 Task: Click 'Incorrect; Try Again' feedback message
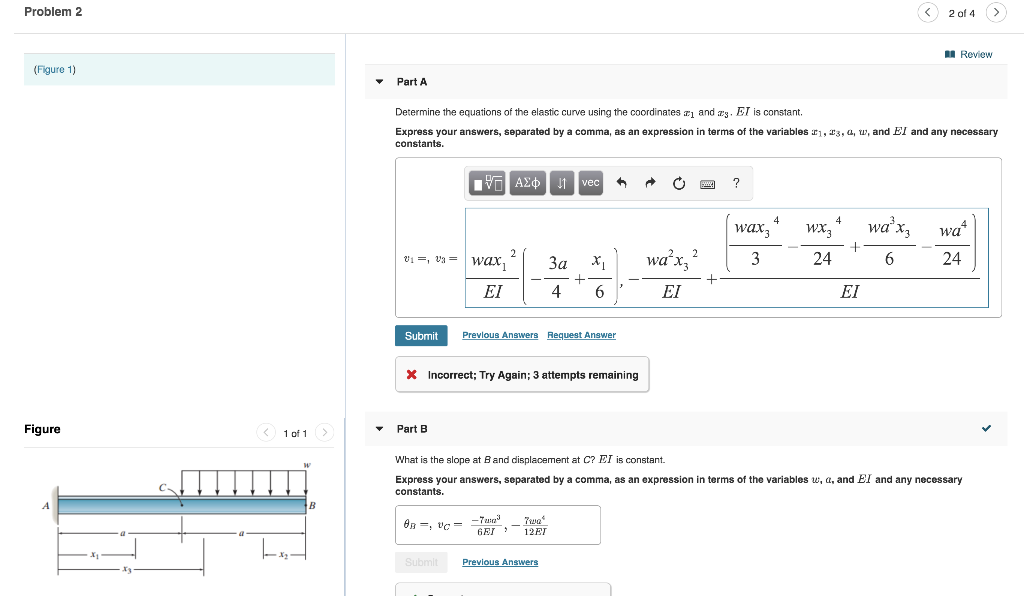click(x=522, y=375)
